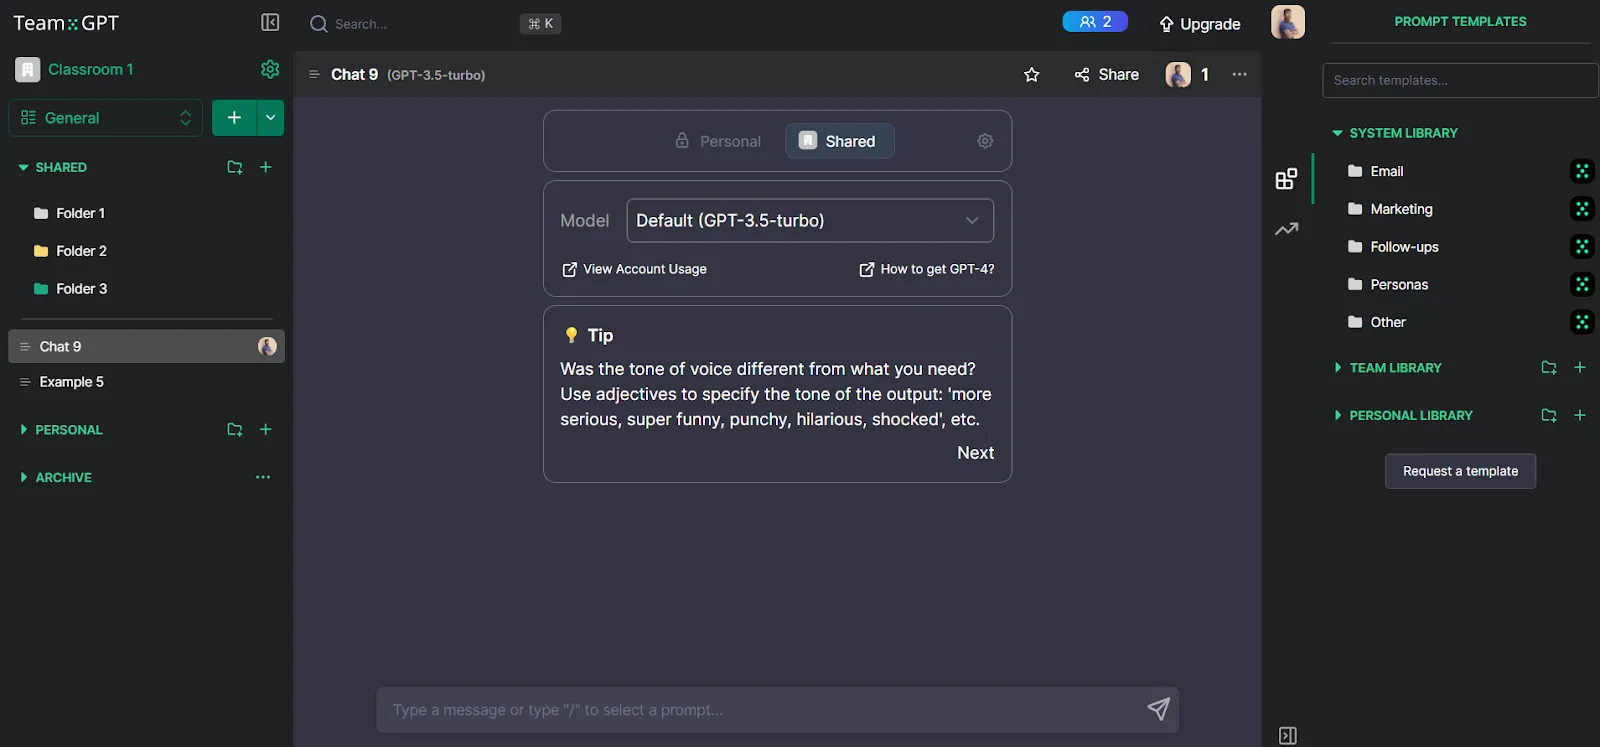
Task: Click Next on the Tip card
Action: click(x=975, y=453)
